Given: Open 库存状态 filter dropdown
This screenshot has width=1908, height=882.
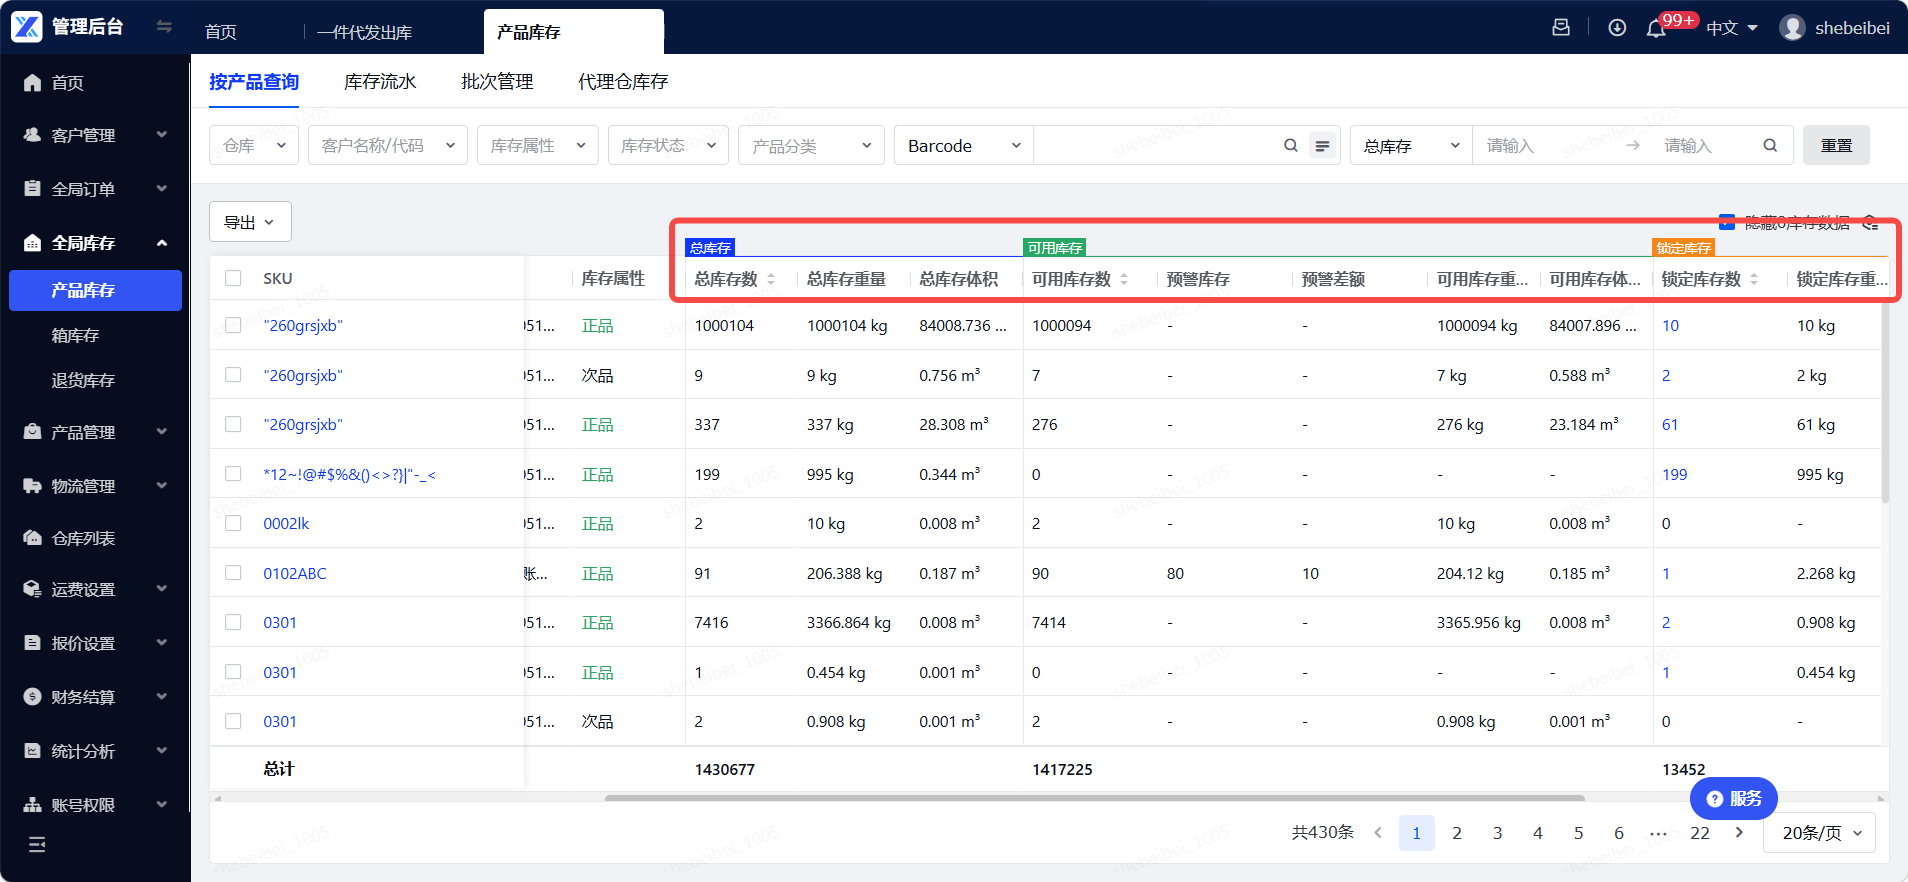Looking at the screenshot, I should [668, 146].
